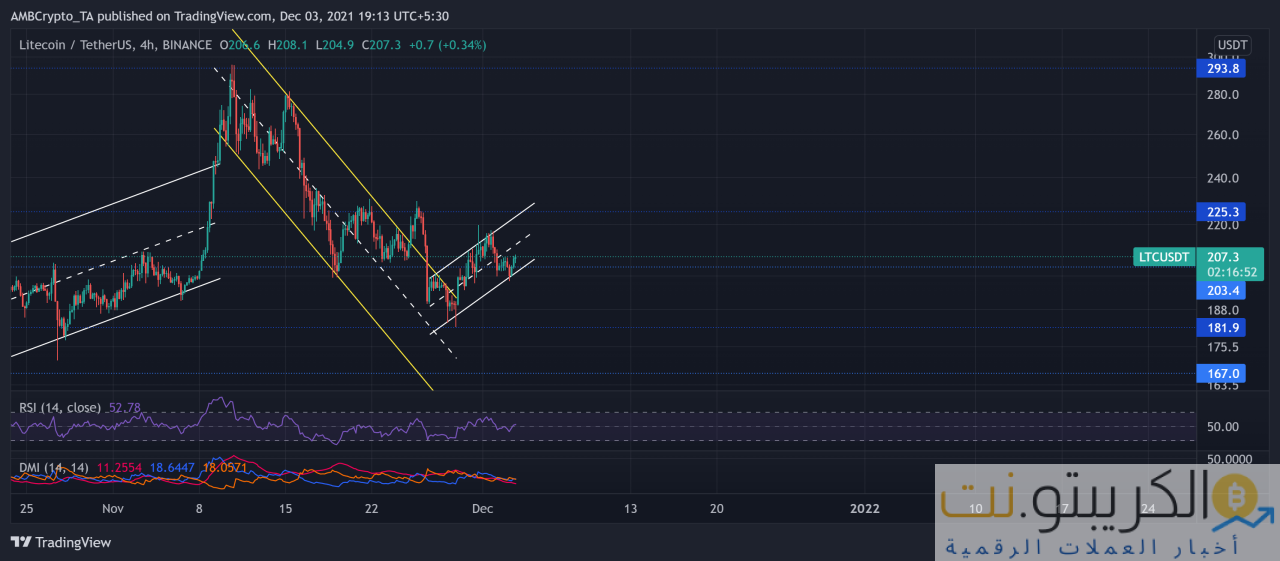
Task: Click the TradingView text at bottom left
Action: click(x=73, y=542)
